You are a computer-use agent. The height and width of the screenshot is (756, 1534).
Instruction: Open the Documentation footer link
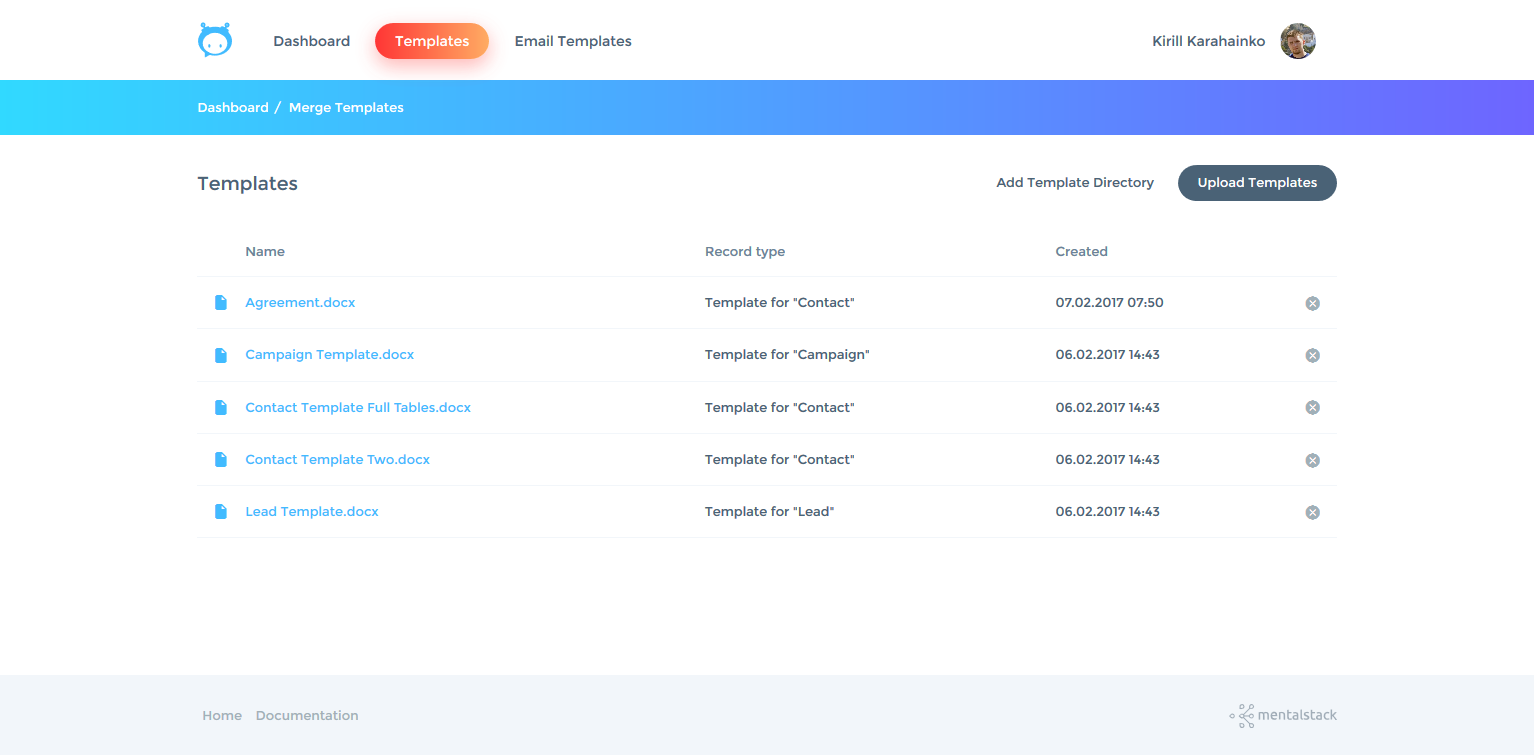point(307,716)
